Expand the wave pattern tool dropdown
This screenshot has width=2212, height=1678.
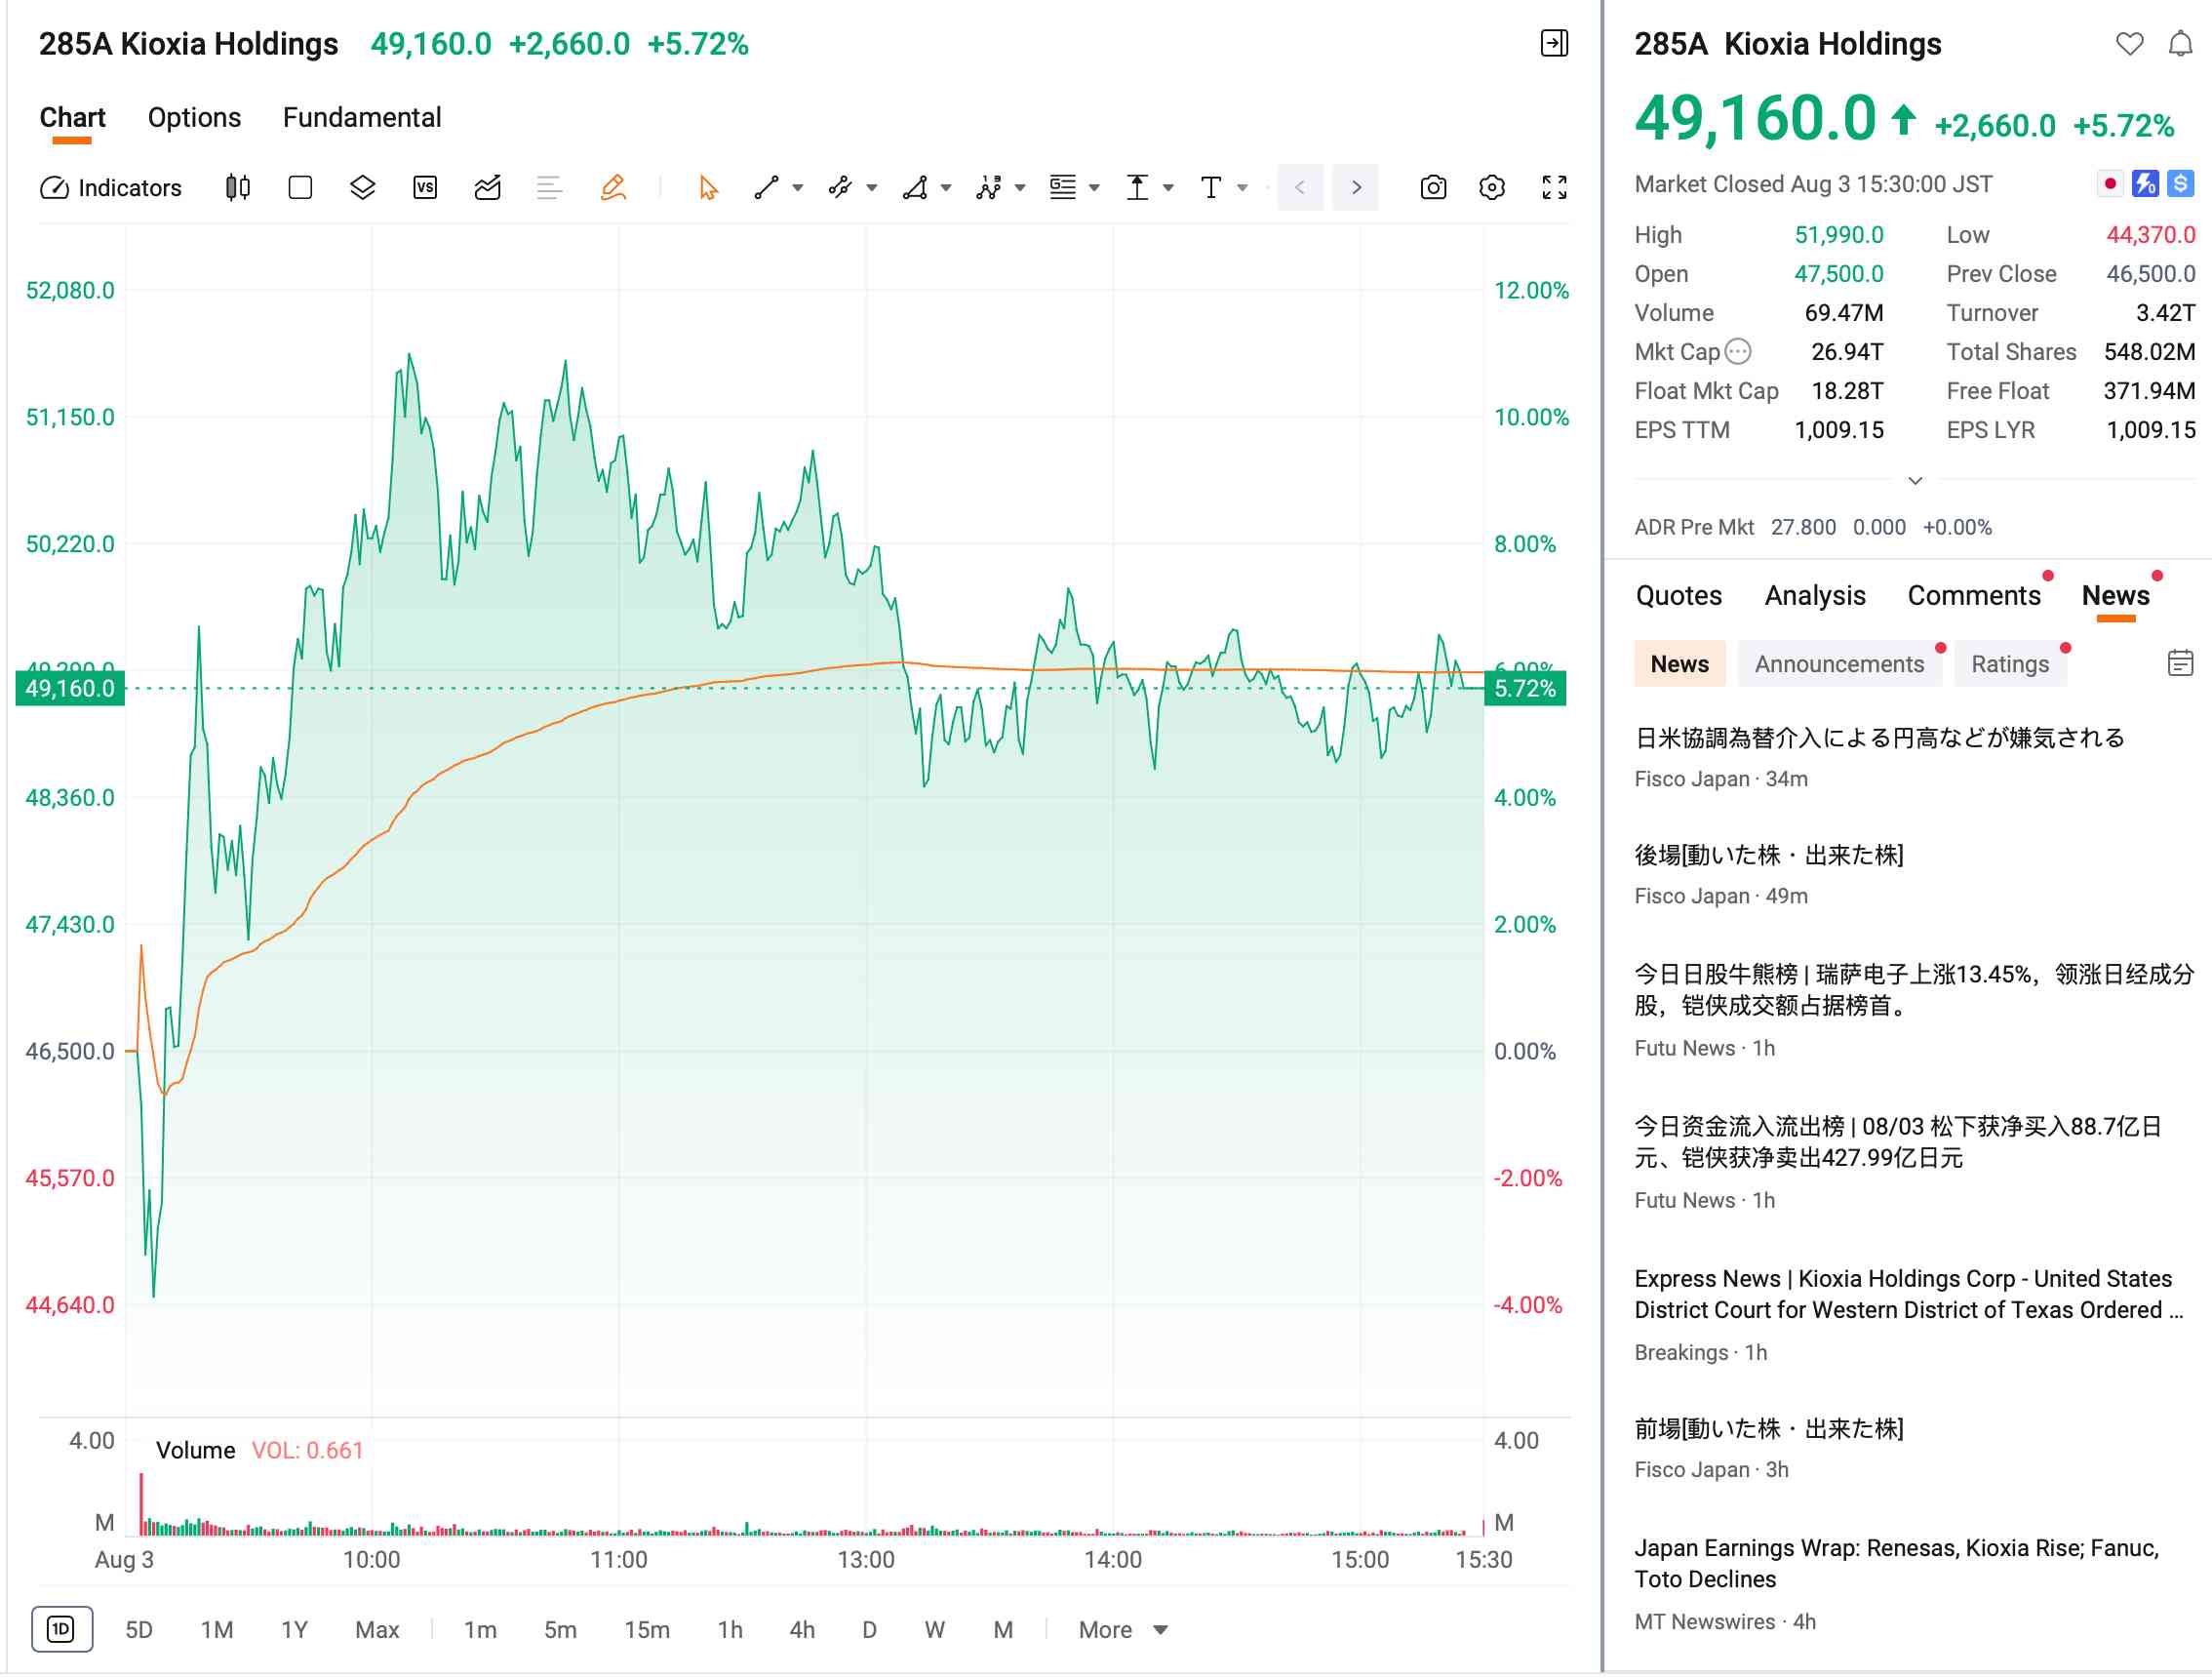(x=1020, y=188)
